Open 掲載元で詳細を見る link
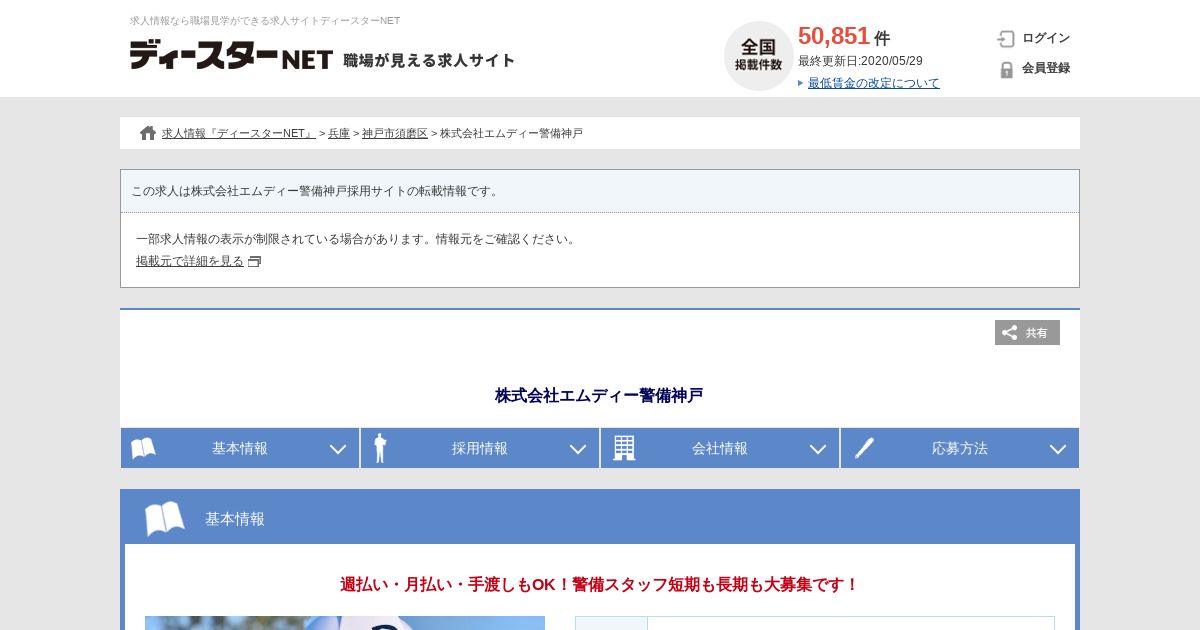Screen dimensions: 1200x630 [x=190, y=261]
